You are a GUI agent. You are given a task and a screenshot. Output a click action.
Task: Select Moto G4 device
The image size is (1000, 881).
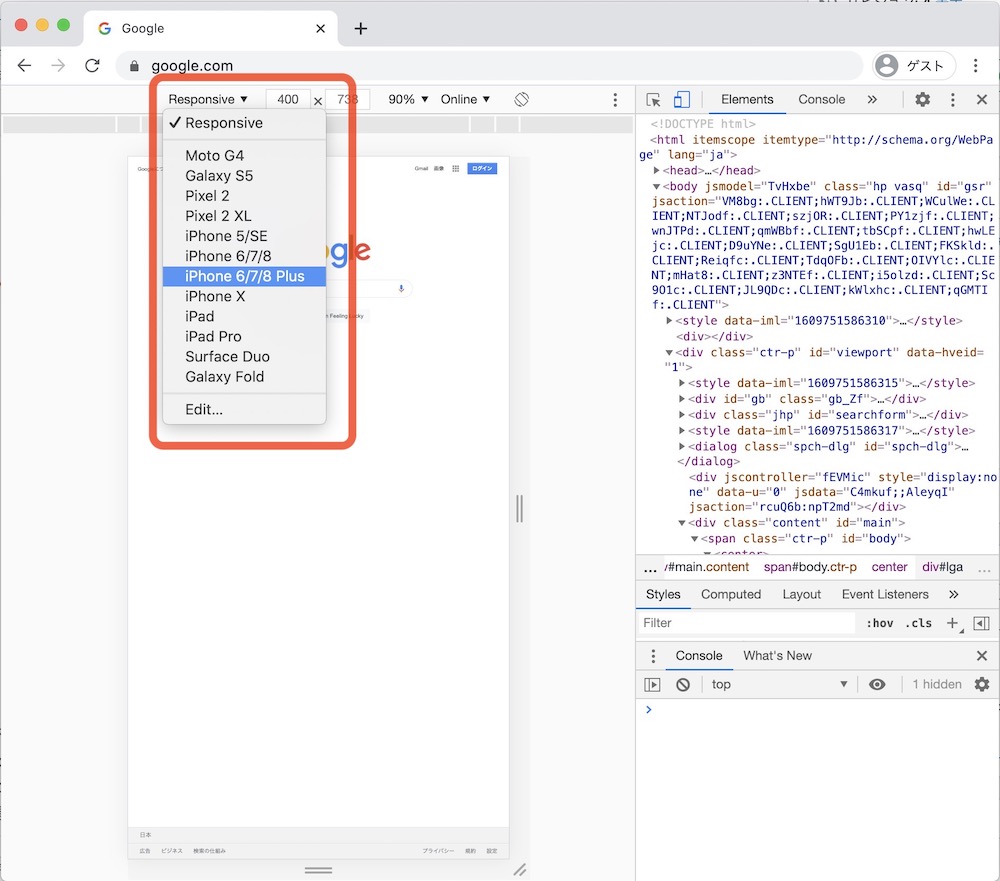(244, 156)
